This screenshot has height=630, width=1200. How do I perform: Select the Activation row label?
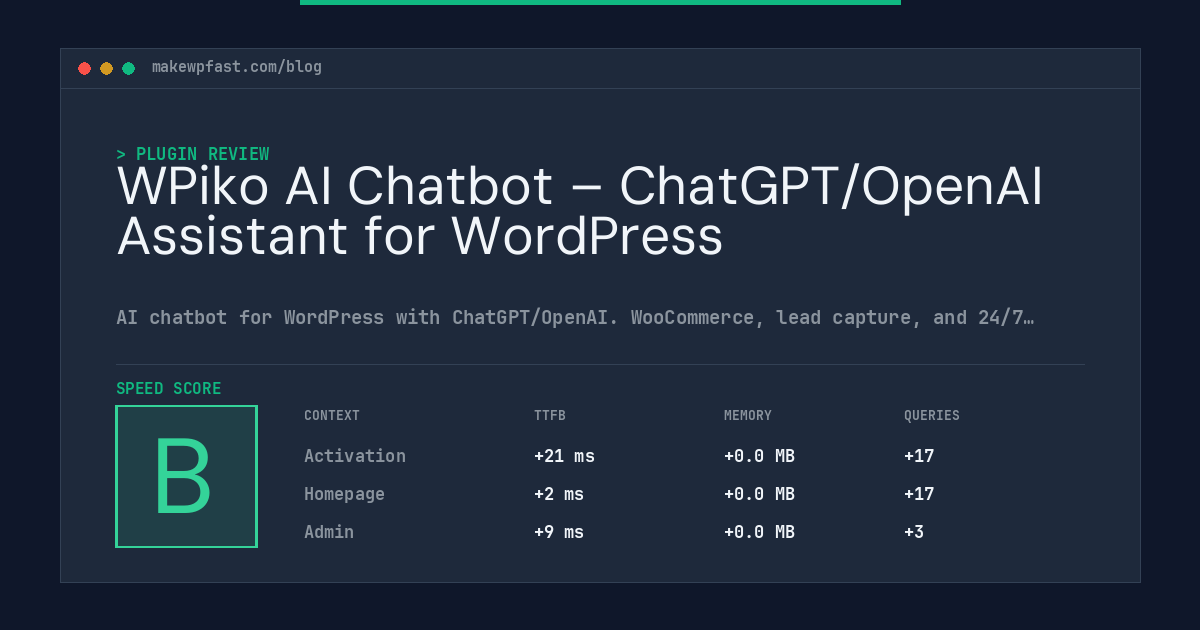point(355,456)
